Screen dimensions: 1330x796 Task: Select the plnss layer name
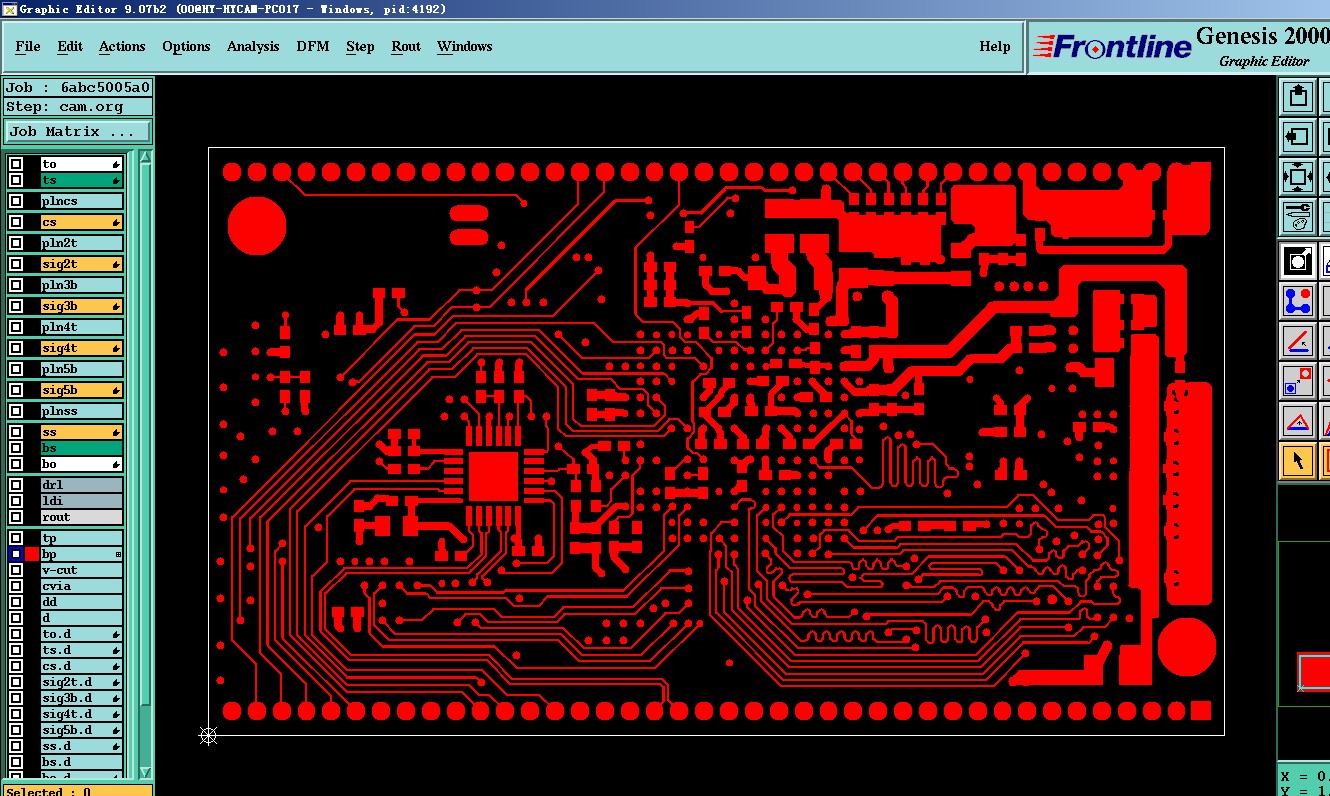(x=82, y=411)
